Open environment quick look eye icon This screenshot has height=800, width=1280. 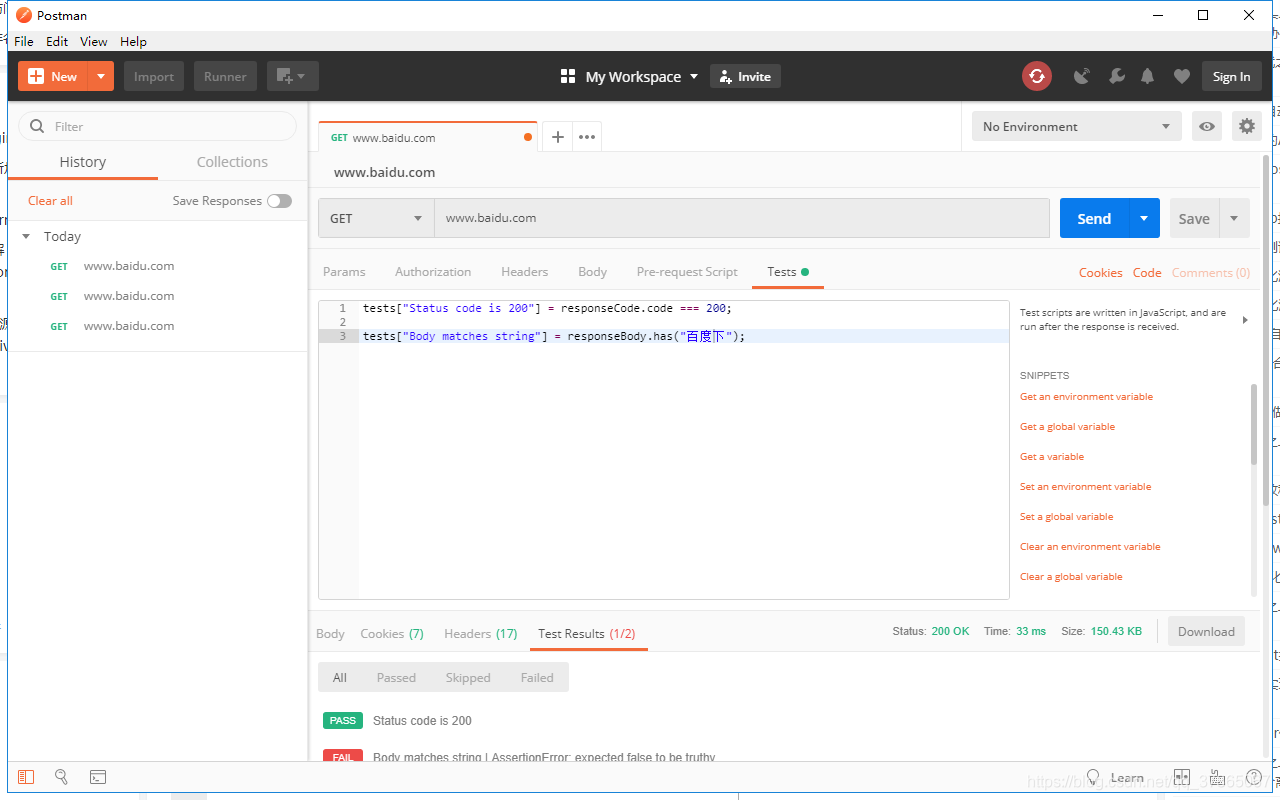(1207, 126)
